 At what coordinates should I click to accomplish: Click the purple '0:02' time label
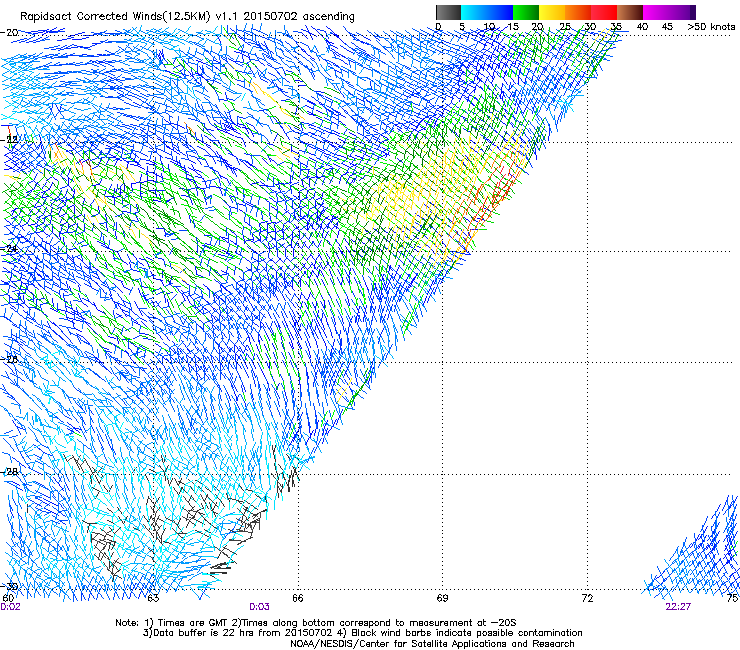(10, 607)
